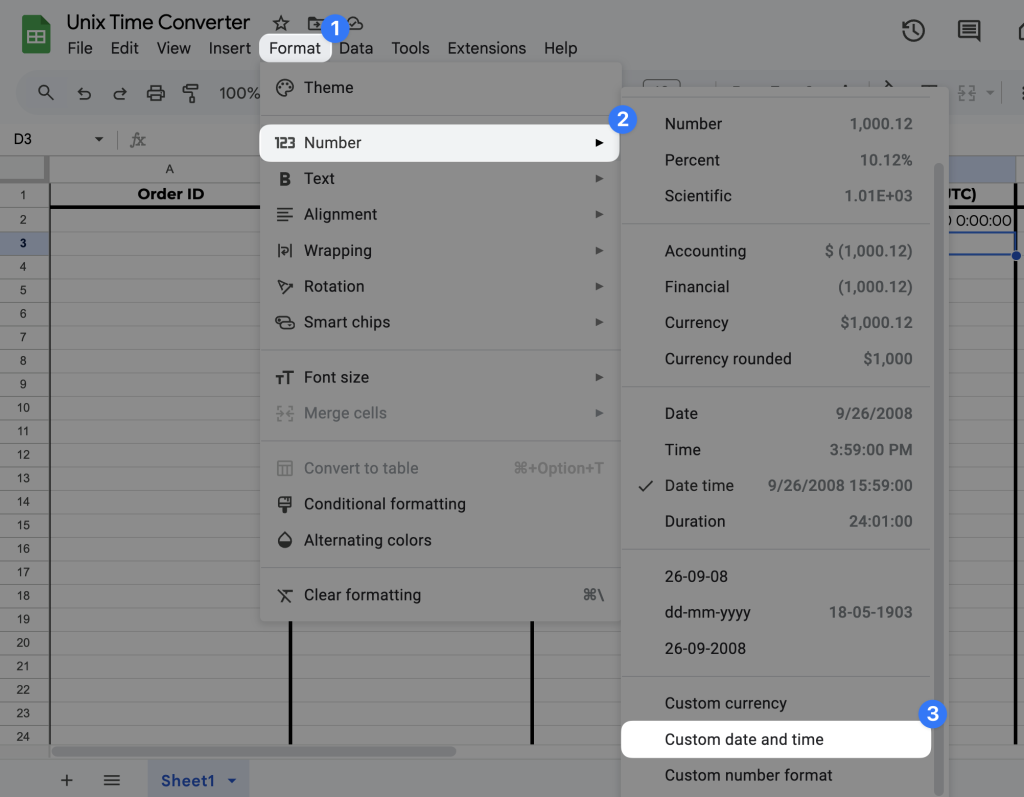1024x797 pixels.
Task: Select the Paint format tool
Action: [x=191, y=92]
